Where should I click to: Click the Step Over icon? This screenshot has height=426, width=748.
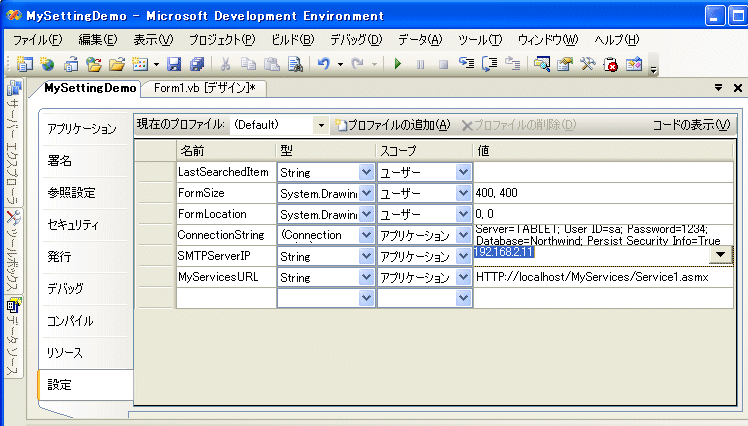489,64
